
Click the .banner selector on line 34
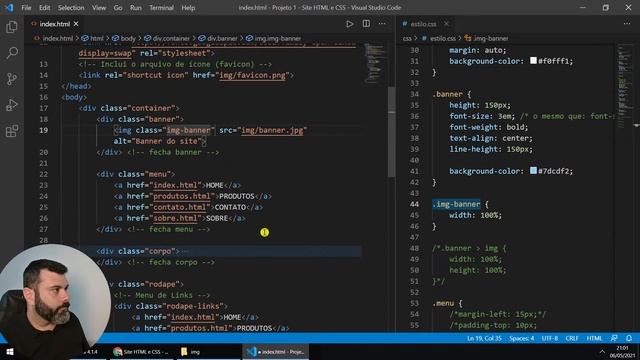(447, 94)
